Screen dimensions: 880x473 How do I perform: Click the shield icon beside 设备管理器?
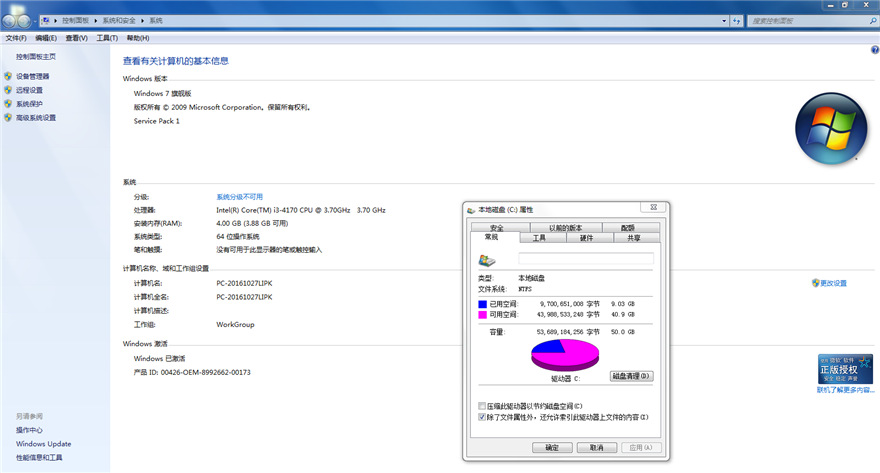pyautogui.click(x=8, y=76)
